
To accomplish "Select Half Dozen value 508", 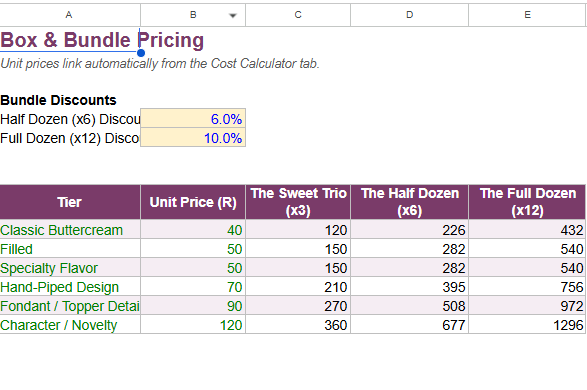I will click(x=410, y=306).
